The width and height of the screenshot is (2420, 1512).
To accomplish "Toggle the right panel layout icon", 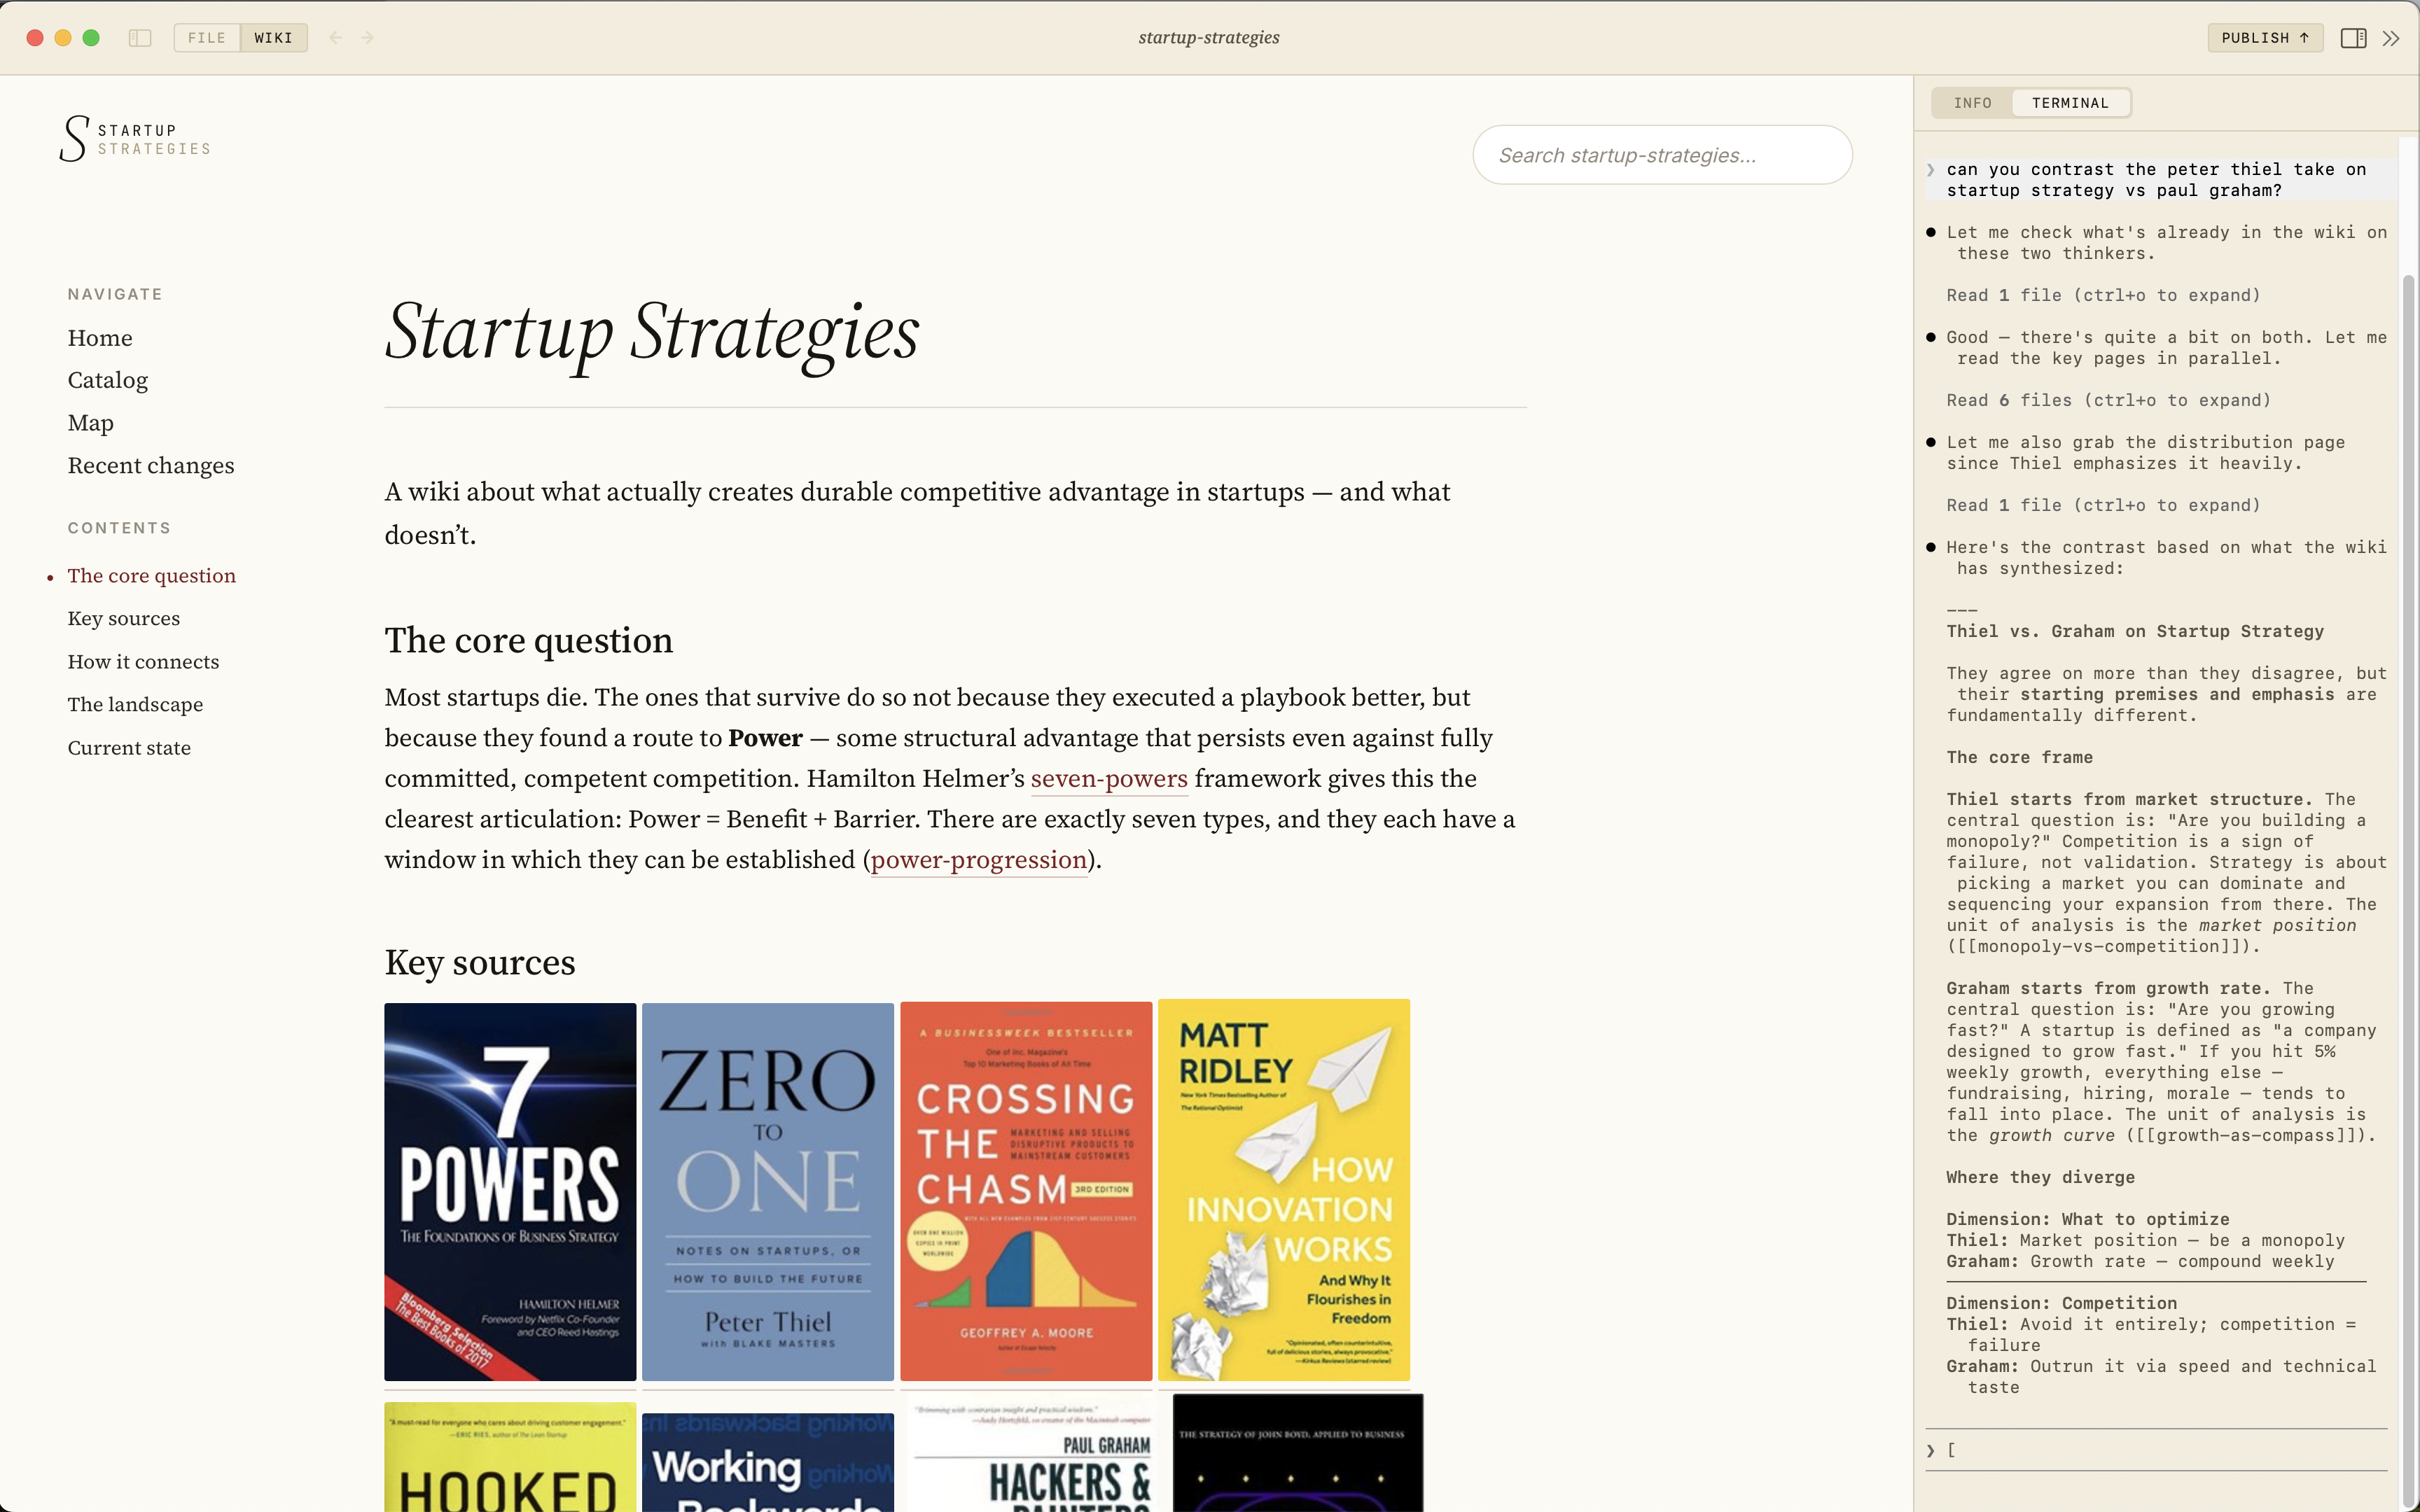I will [2354, 37].
